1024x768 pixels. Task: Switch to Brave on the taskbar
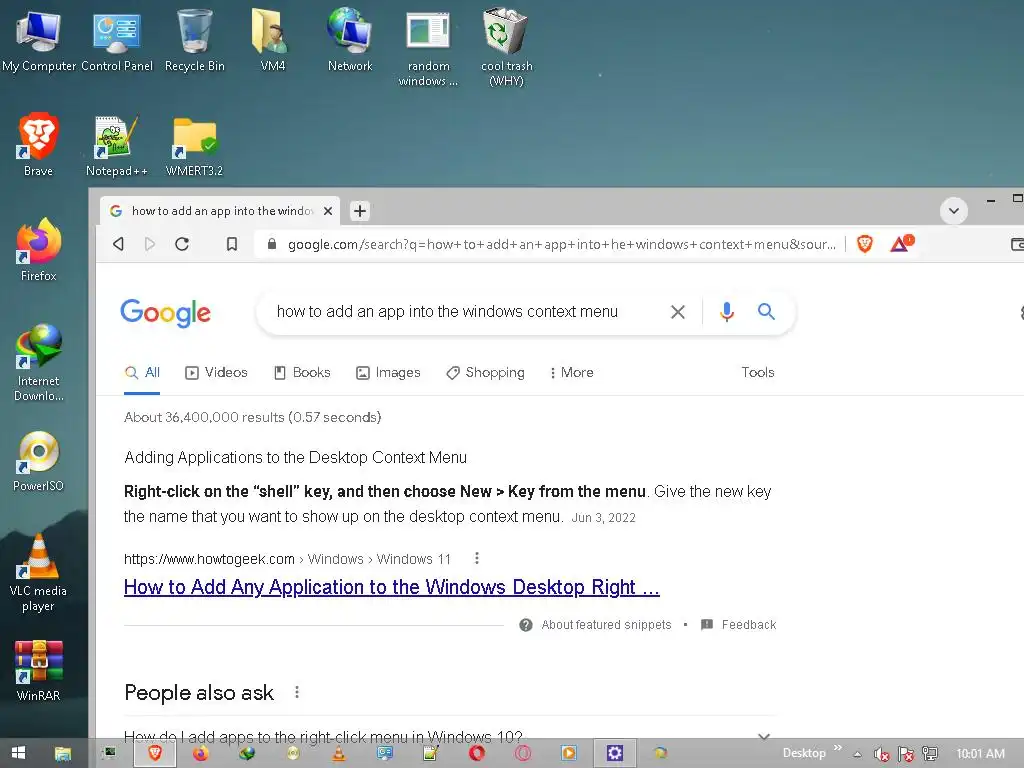155,753
